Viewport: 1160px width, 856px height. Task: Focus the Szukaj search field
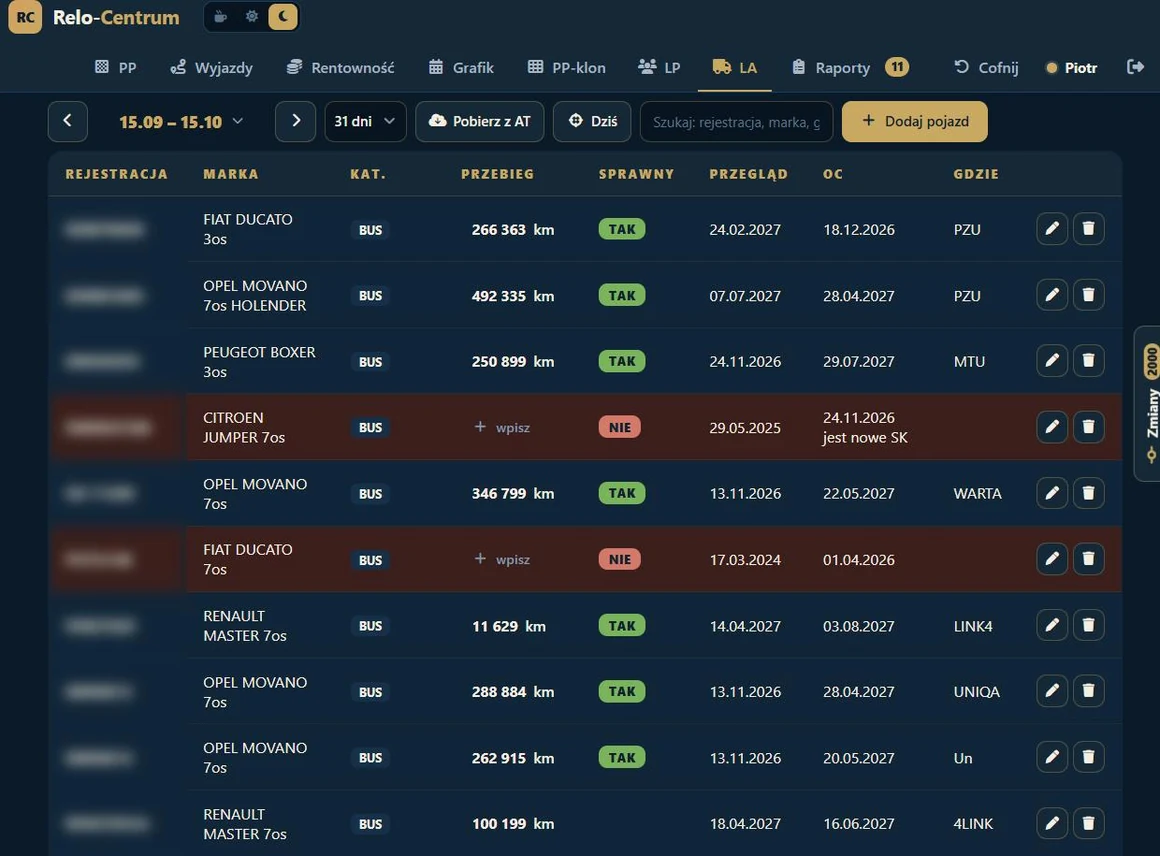tap(736, 121)
